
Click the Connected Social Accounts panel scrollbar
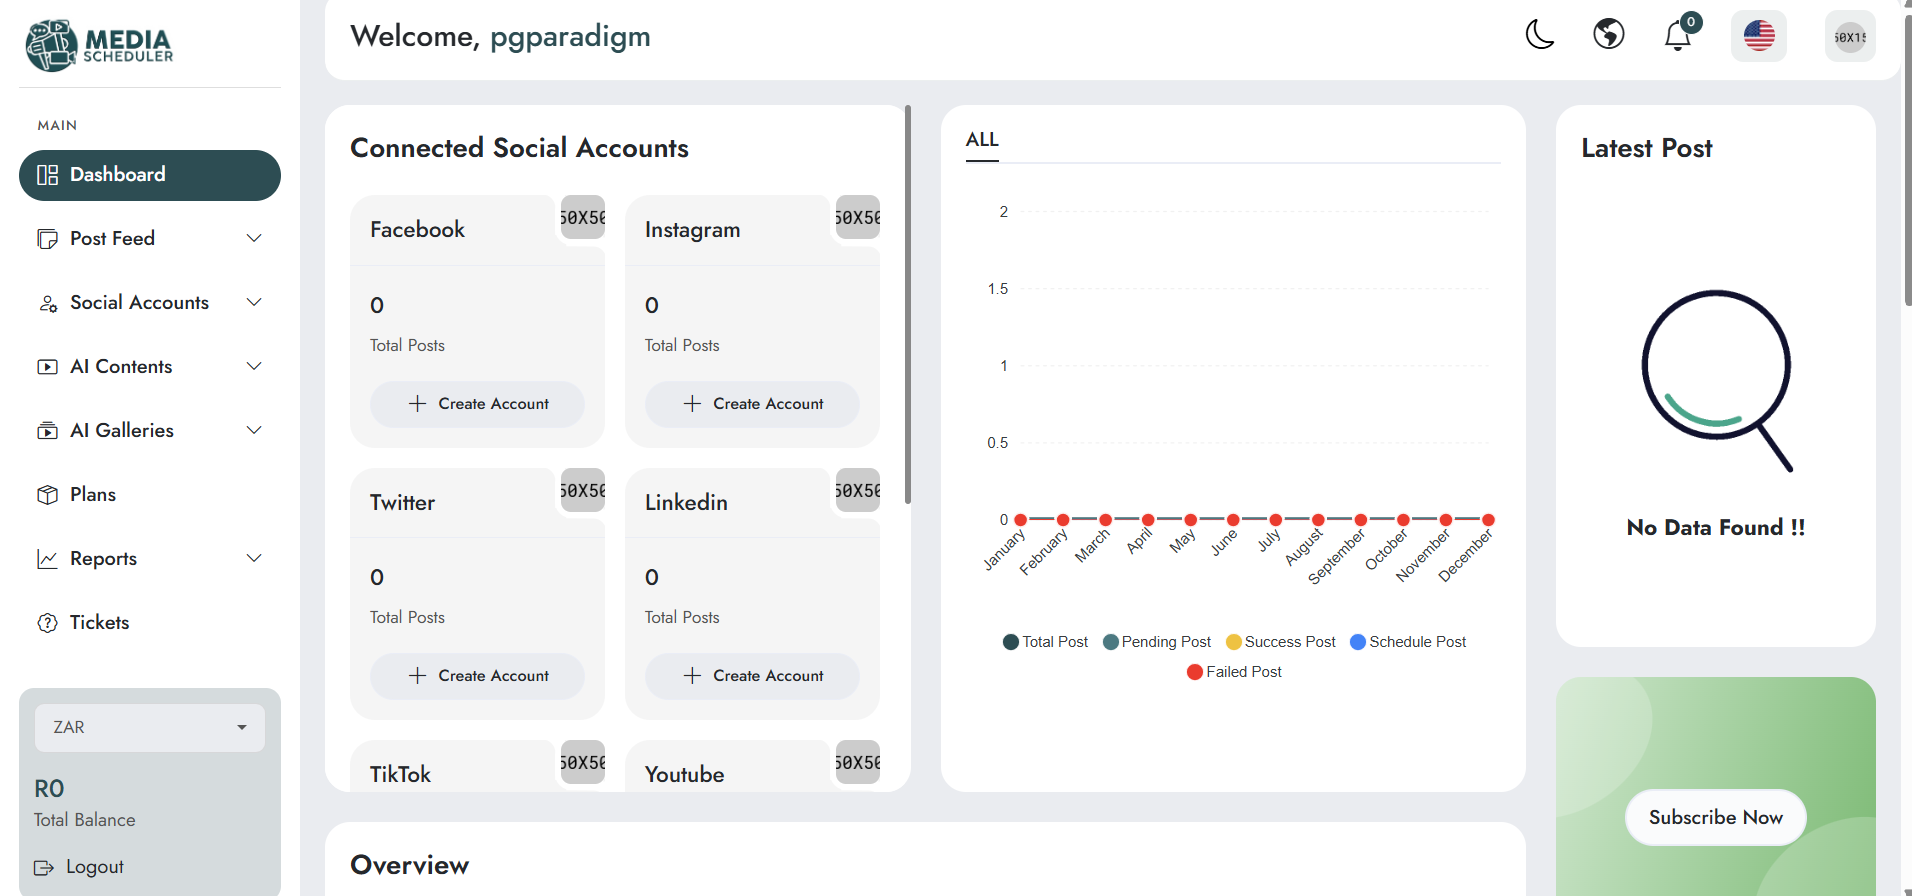coord(908,305)
